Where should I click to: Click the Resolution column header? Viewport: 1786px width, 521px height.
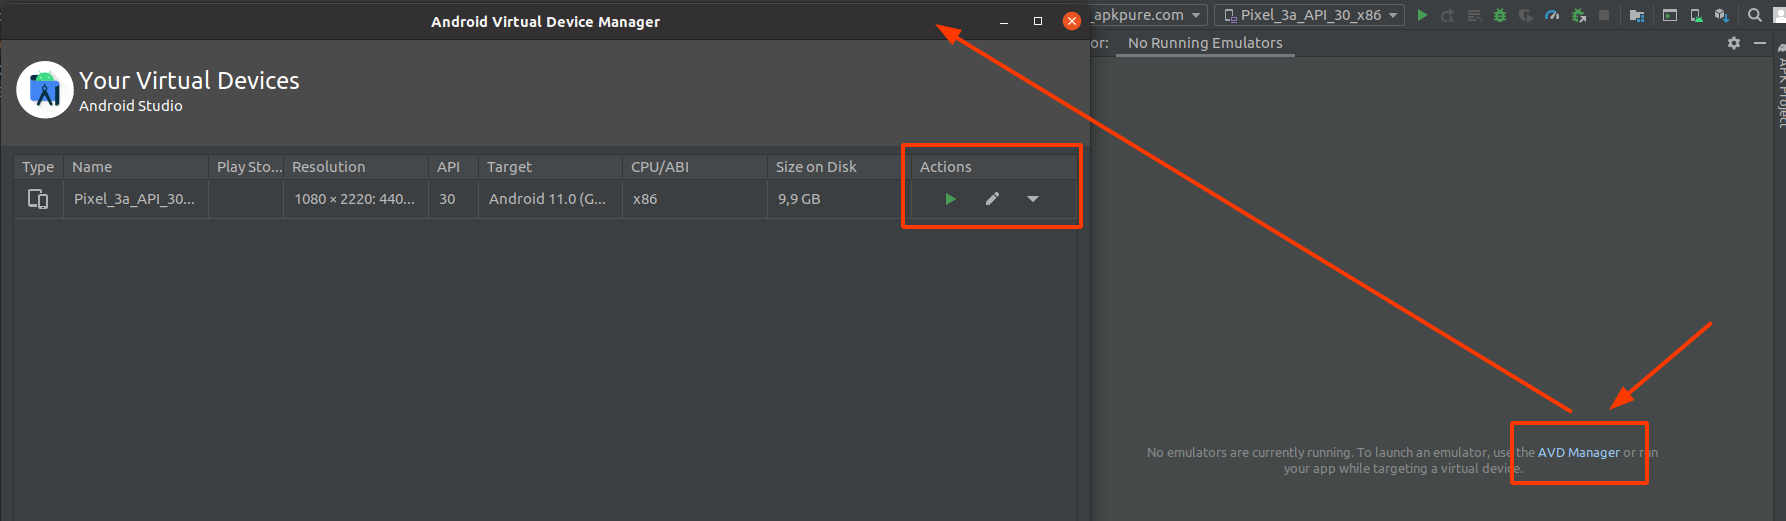356,167
